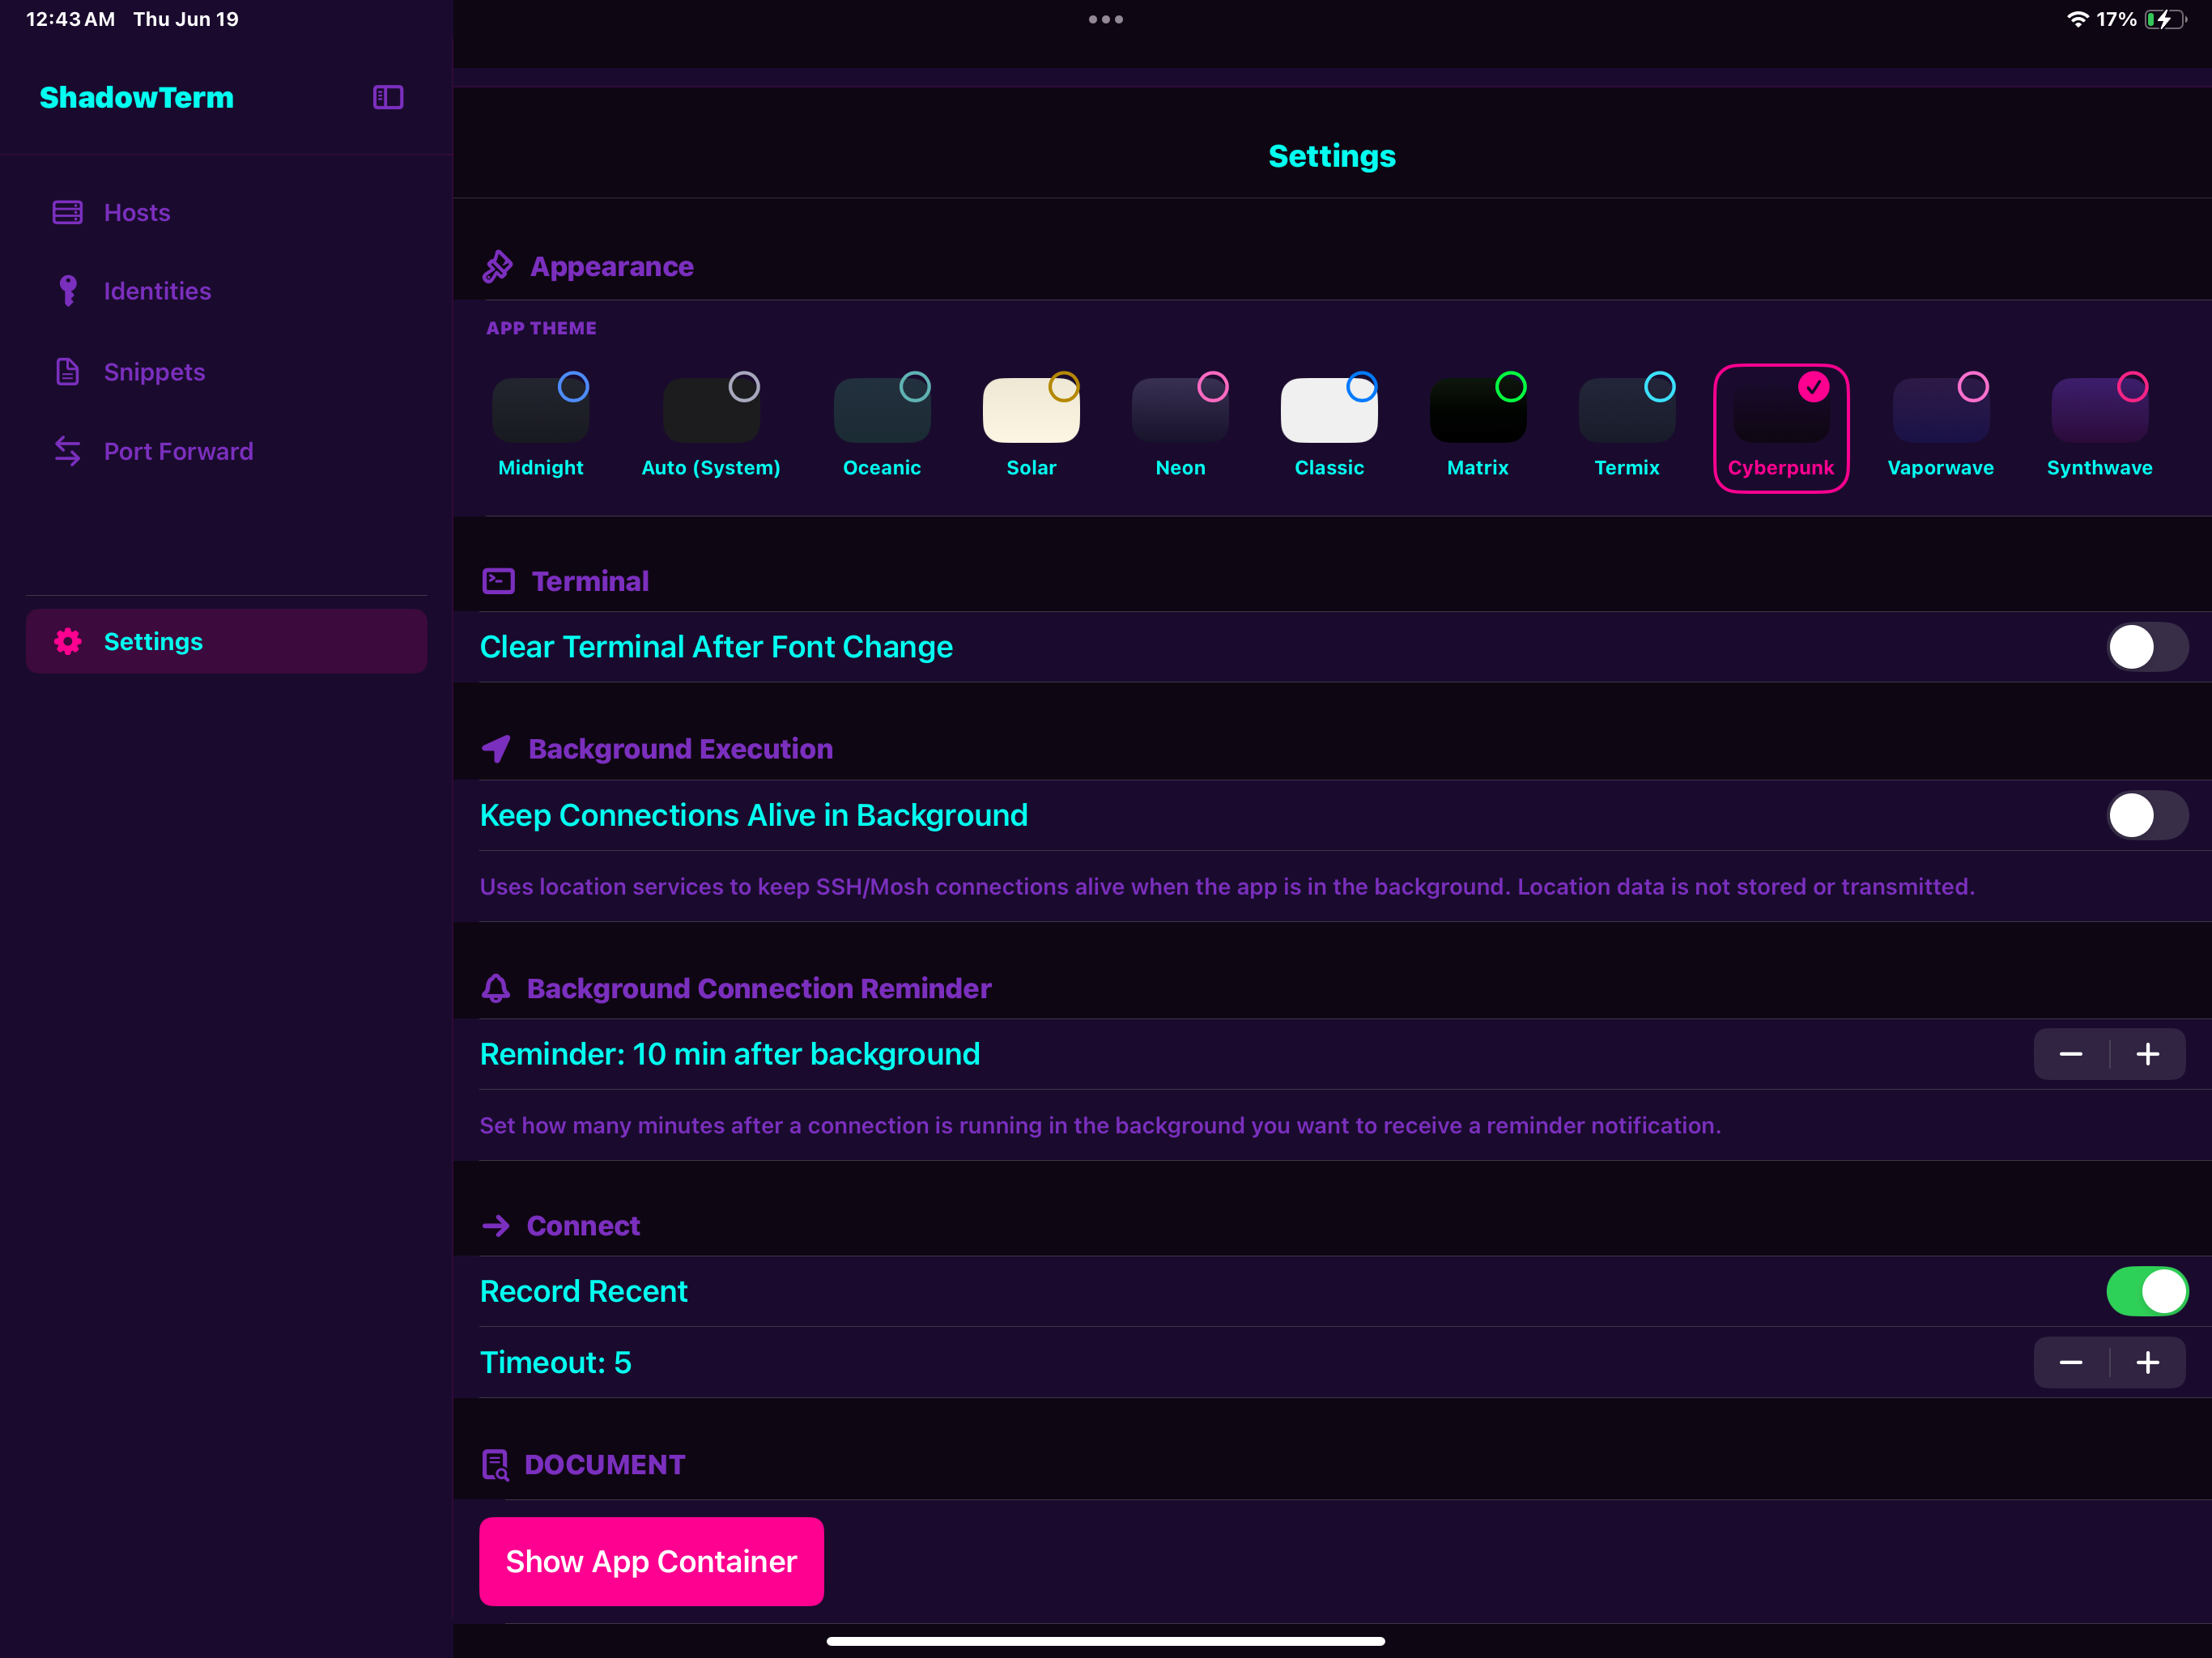Click the reminder bell icon
The width and height of the screenshot is (2212, 1658).
(x=495, y=988)
